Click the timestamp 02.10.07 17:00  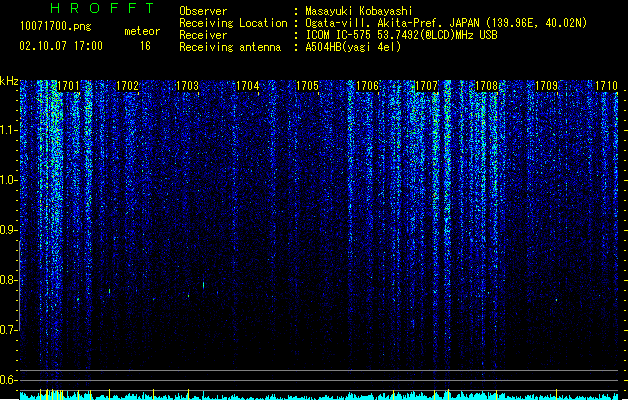click(x=61, y=46)
